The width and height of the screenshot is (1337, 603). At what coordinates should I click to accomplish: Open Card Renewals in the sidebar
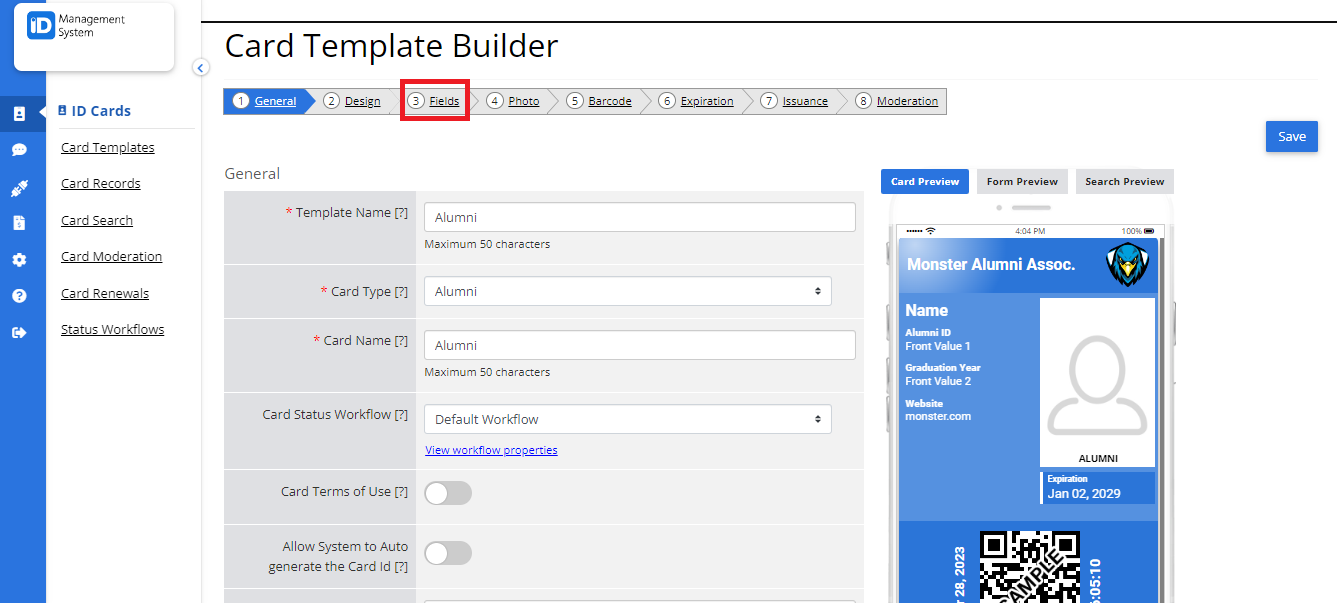point(105,293)
